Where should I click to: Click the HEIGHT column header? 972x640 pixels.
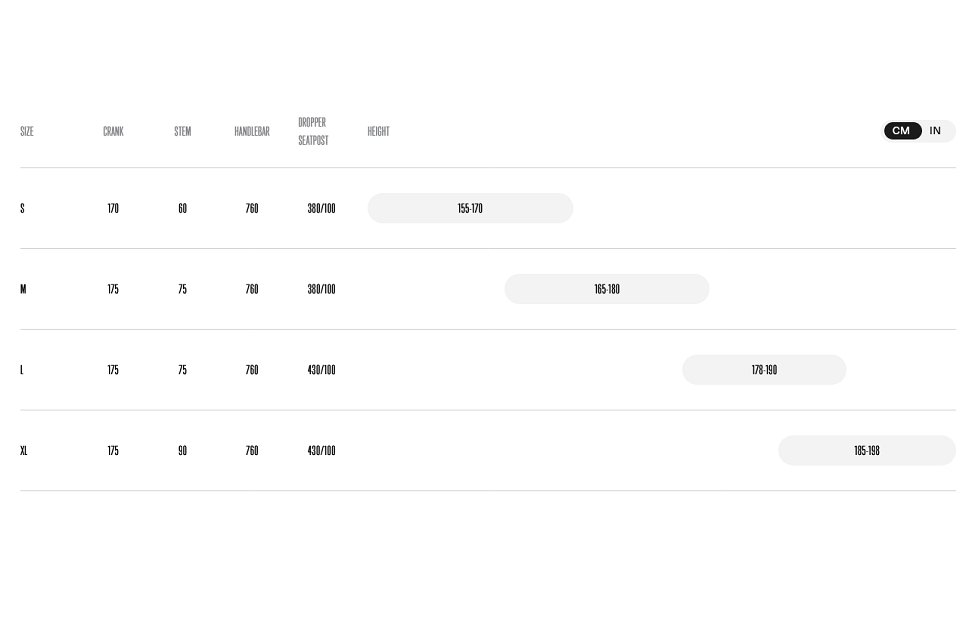(379, 131)
